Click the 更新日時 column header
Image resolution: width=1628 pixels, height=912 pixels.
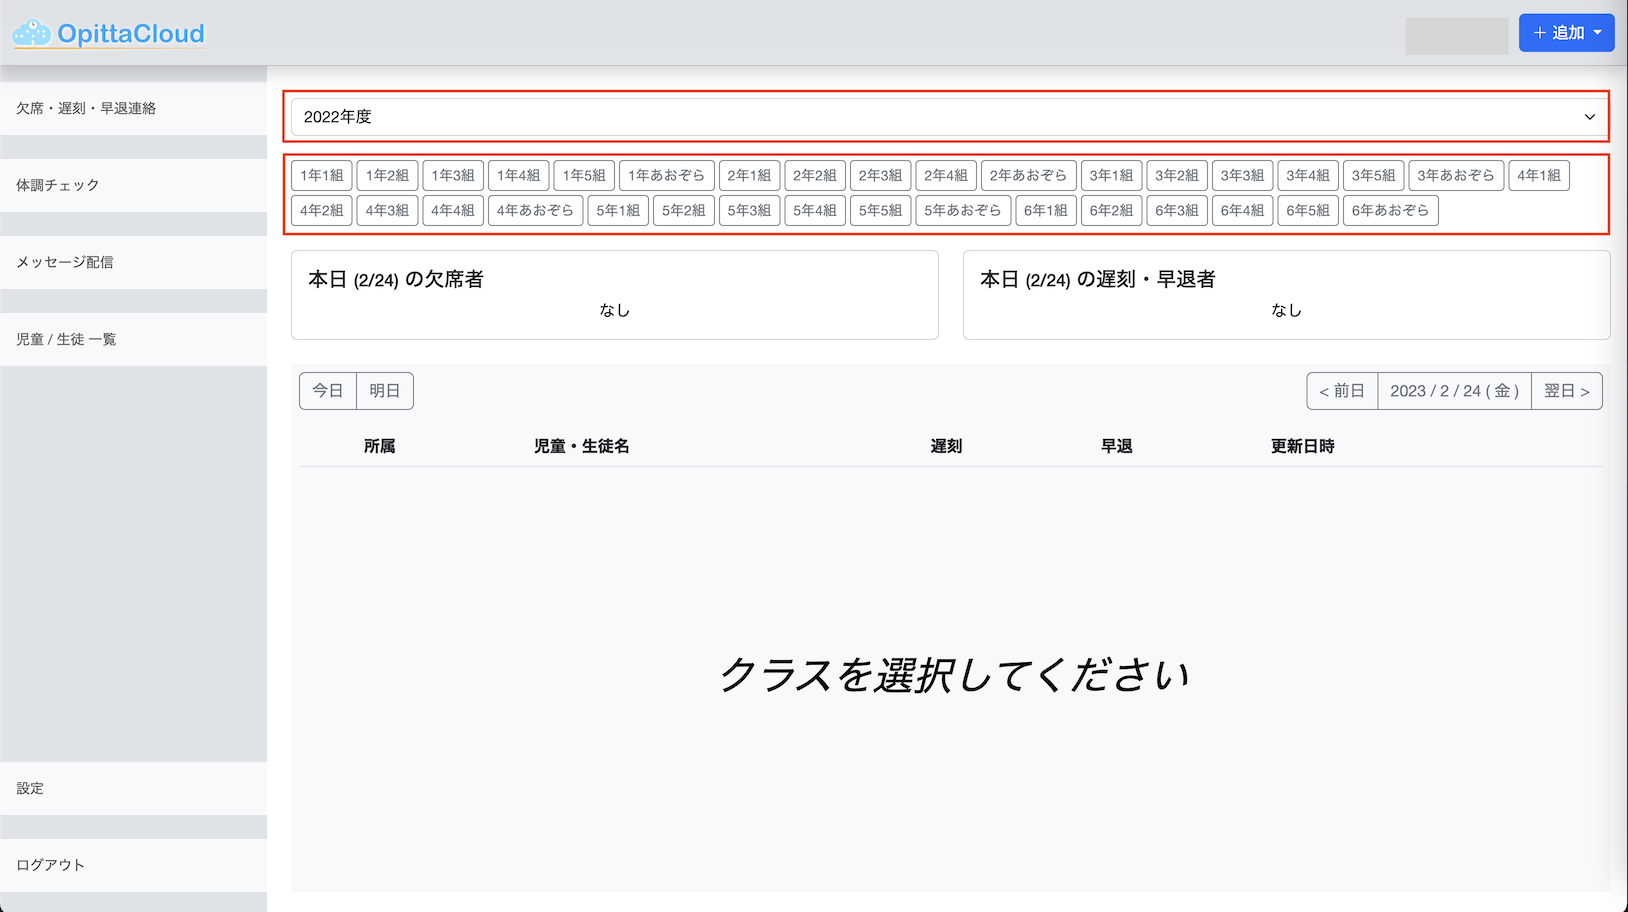[x=1303, y=446]
